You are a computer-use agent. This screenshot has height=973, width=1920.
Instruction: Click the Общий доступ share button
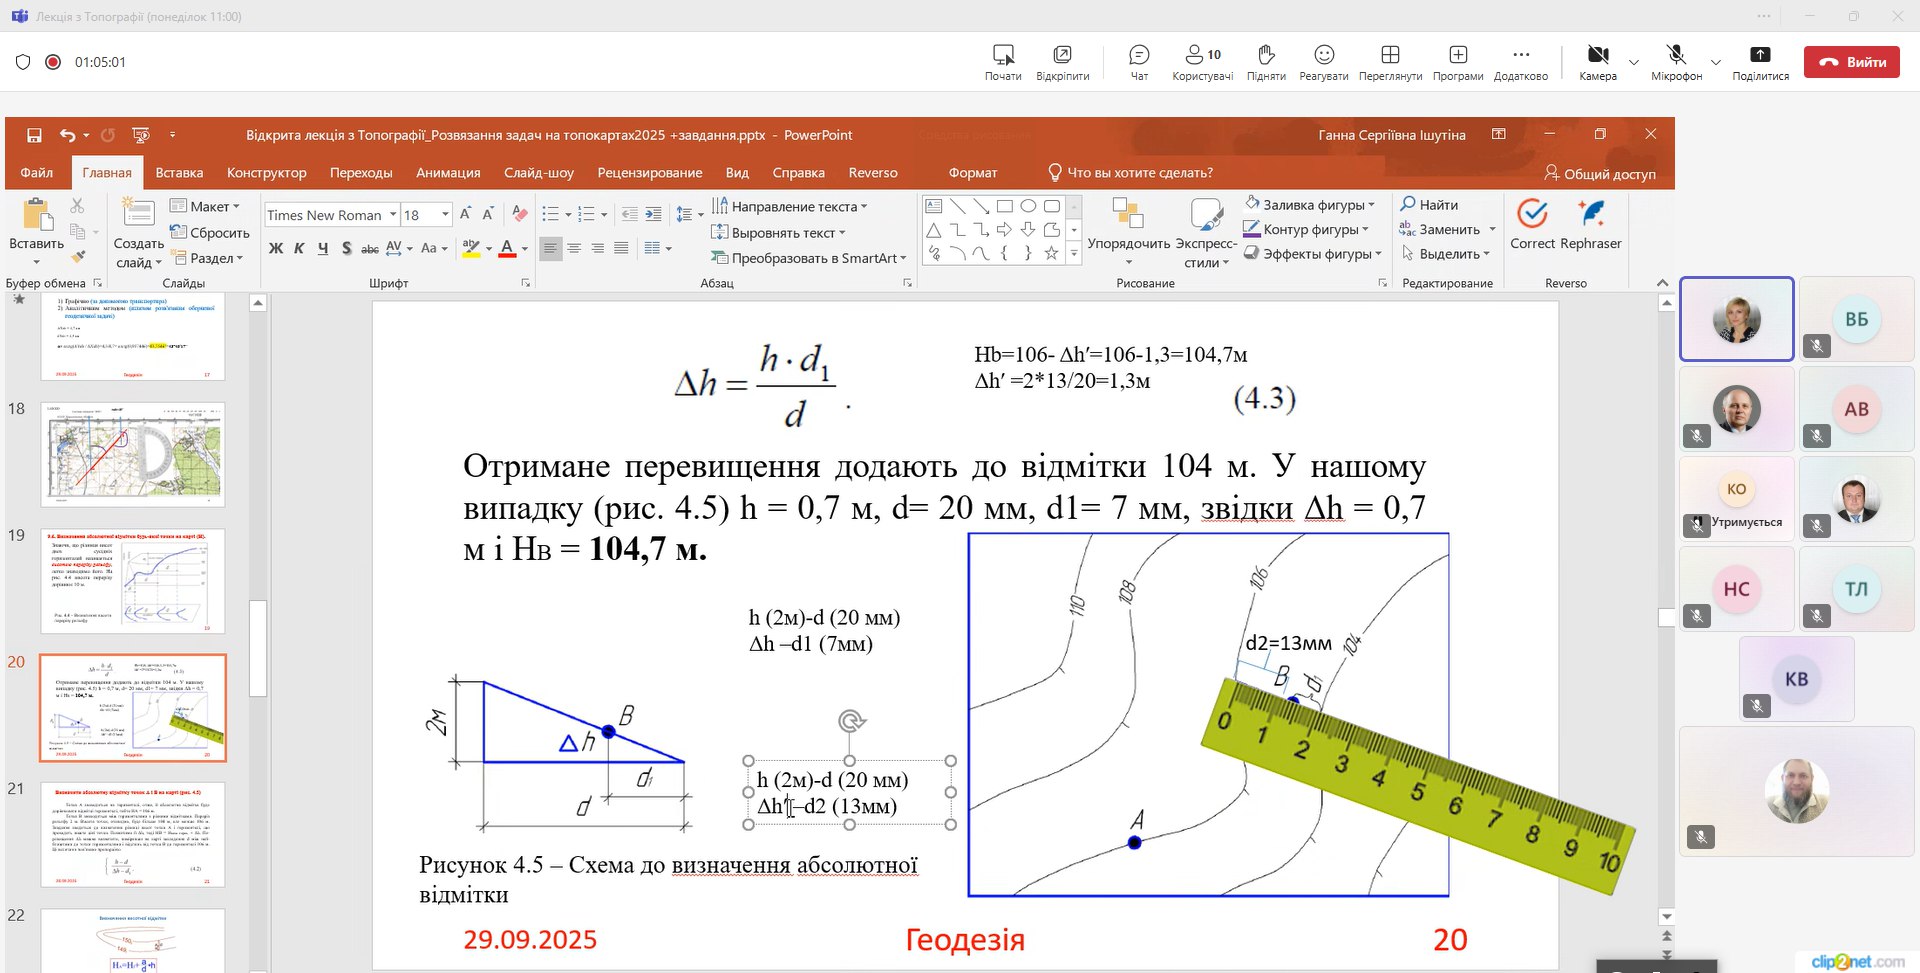[x=1599, y=174]
